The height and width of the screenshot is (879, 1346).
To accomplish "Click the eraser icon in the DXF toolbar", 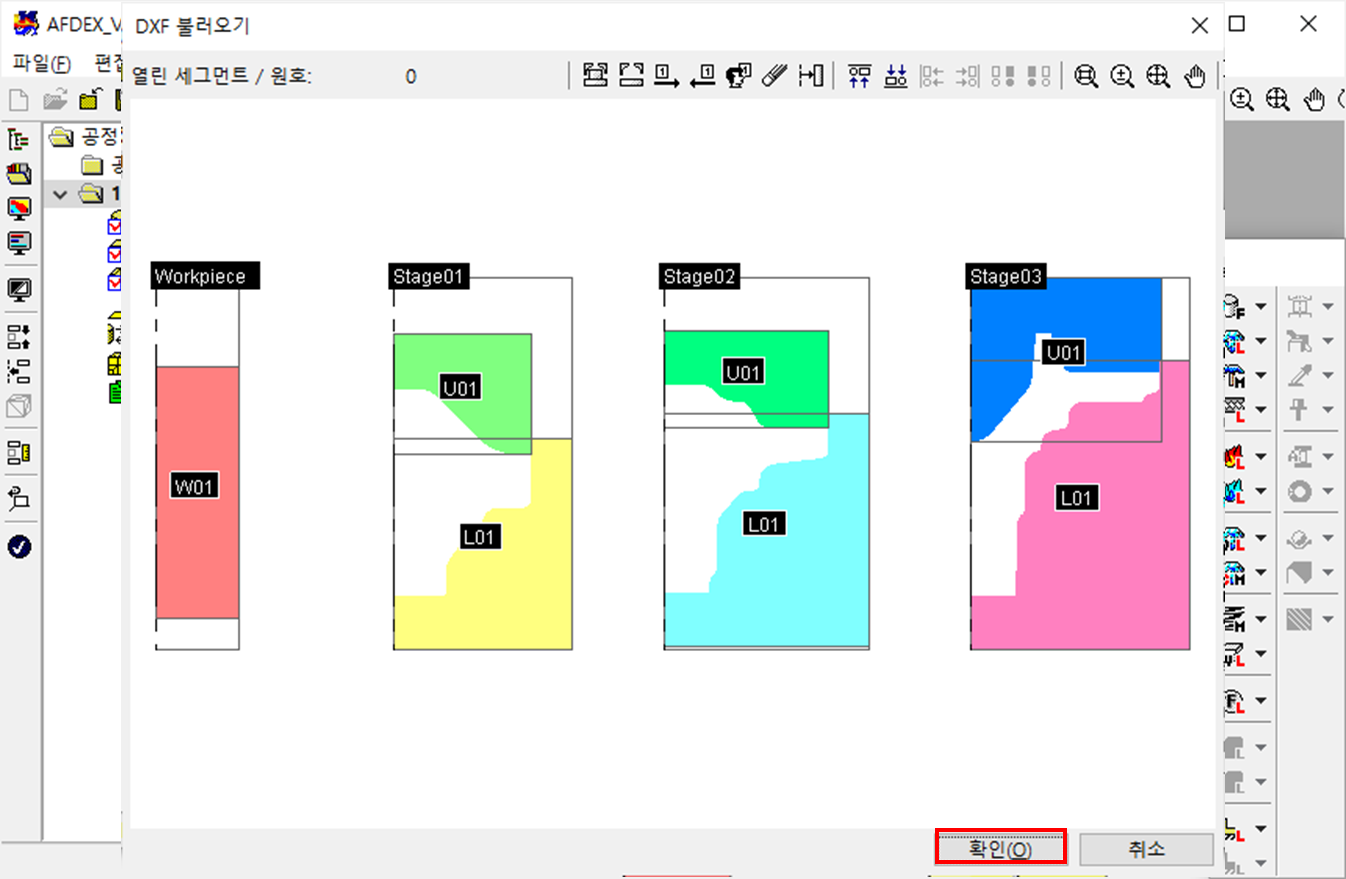I will tap(774, 76).
